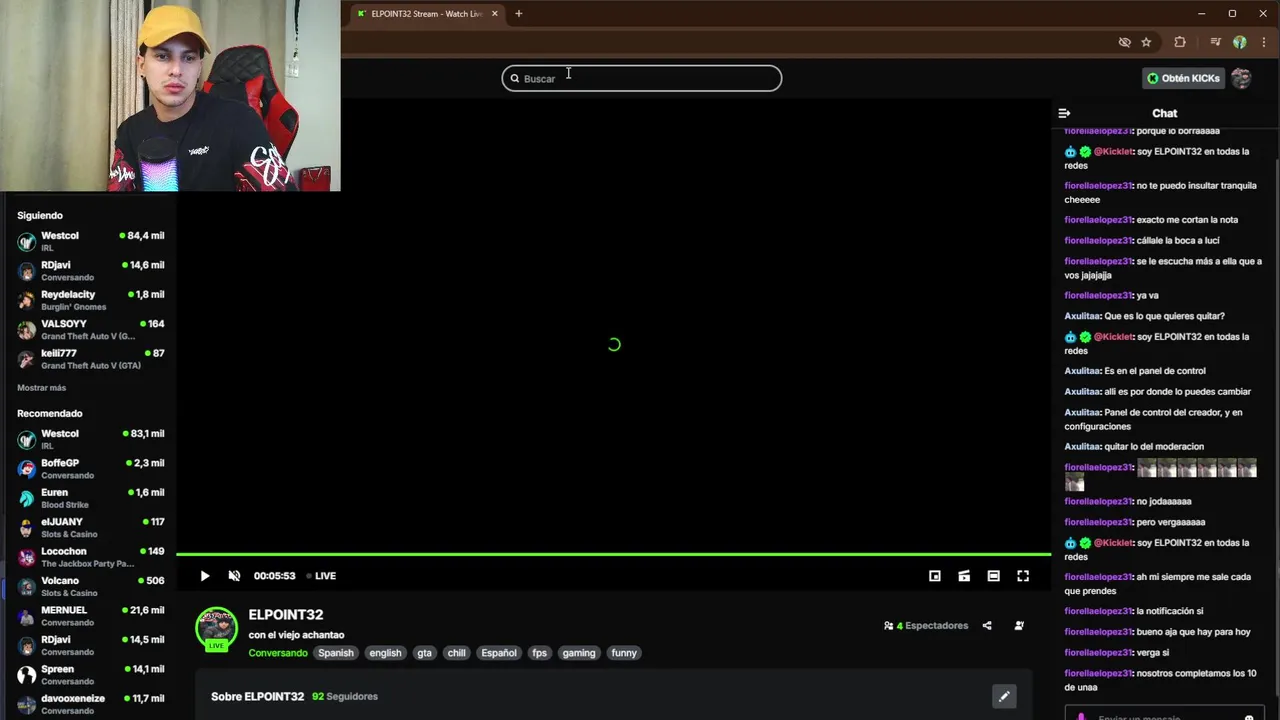Screen dimensions: 1280x720
Task: Close the ELPOINT32 Stream browser tab
Action: pos(494,14)
